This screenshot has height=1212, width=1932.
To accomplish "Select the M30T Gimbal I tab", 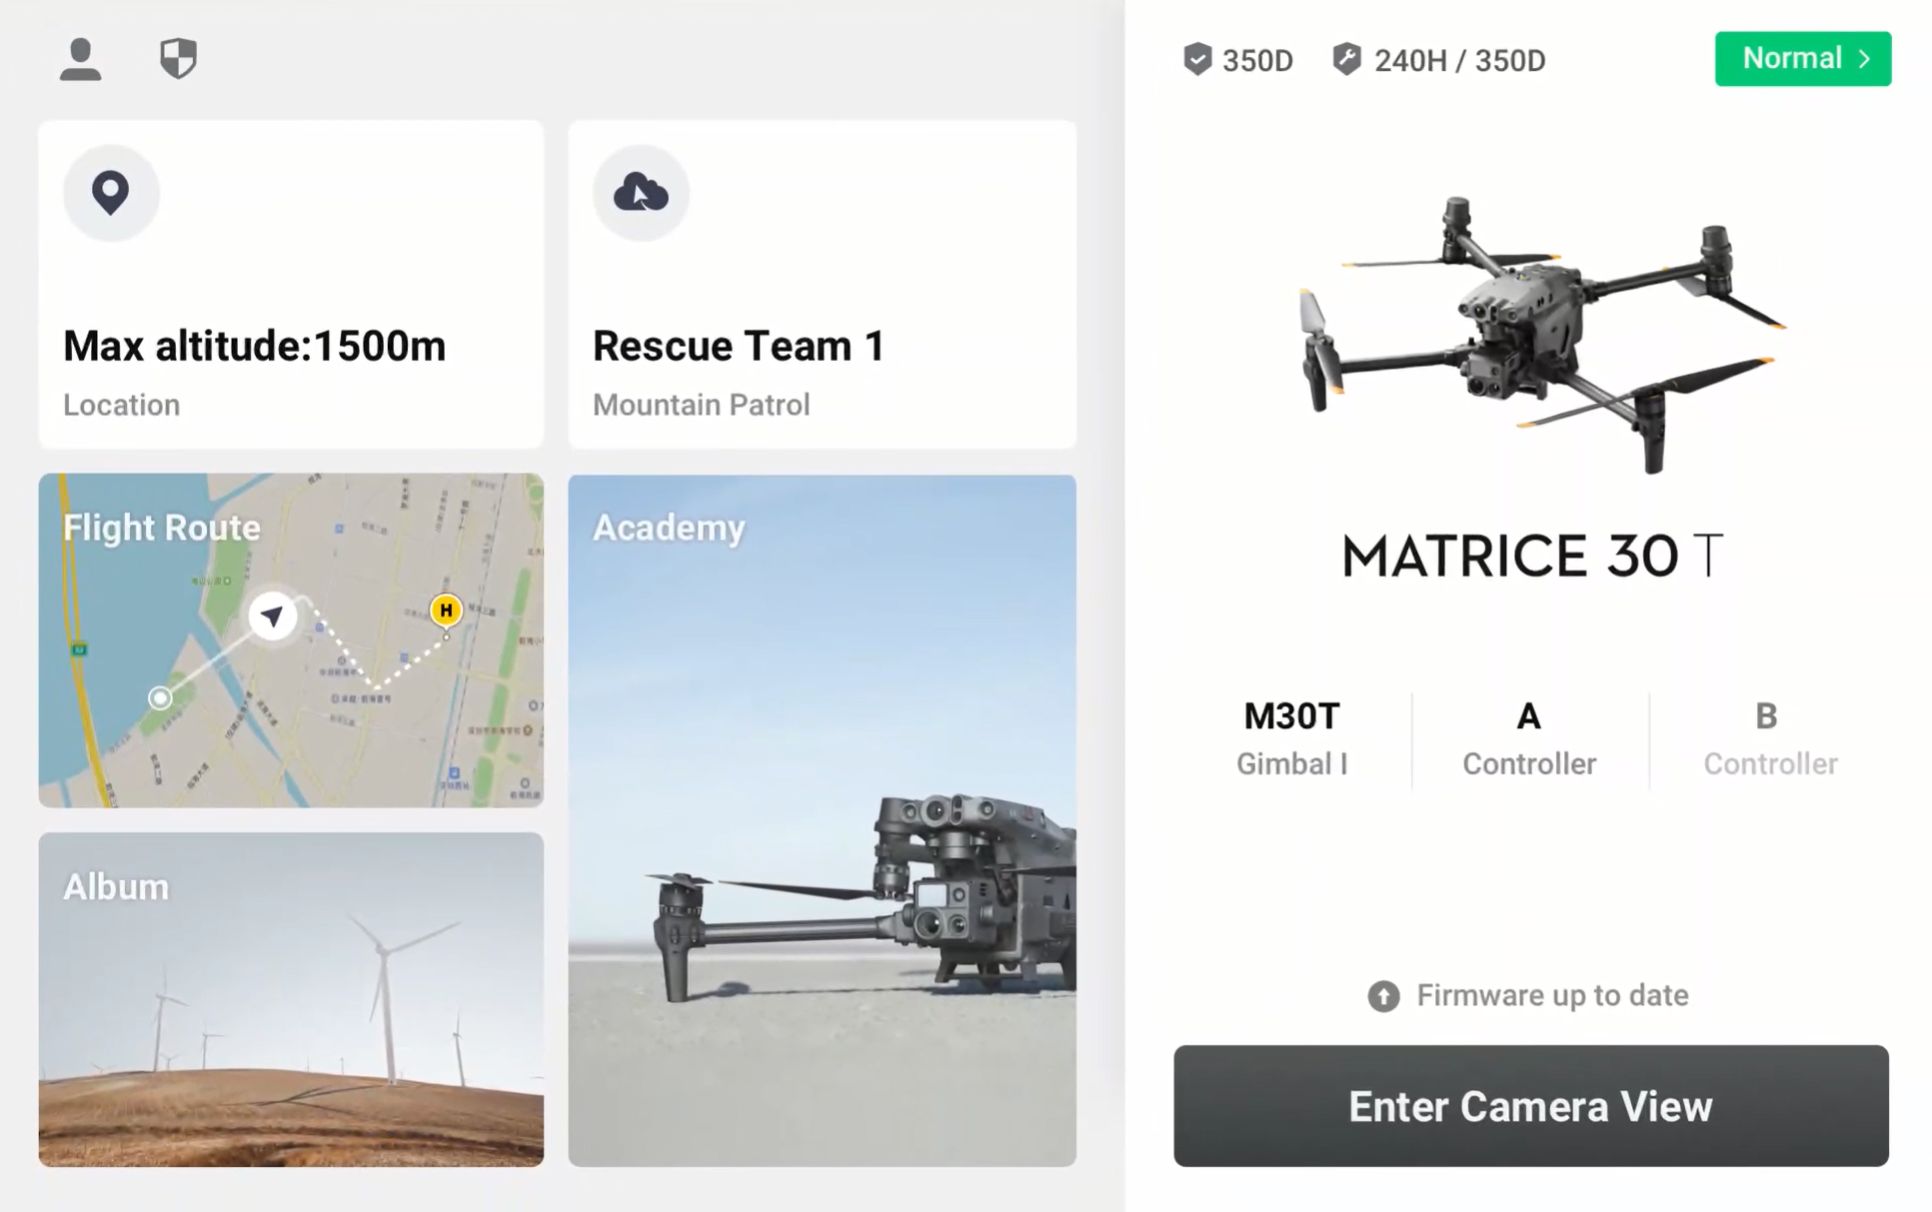I will click(x=1291, y=739).
